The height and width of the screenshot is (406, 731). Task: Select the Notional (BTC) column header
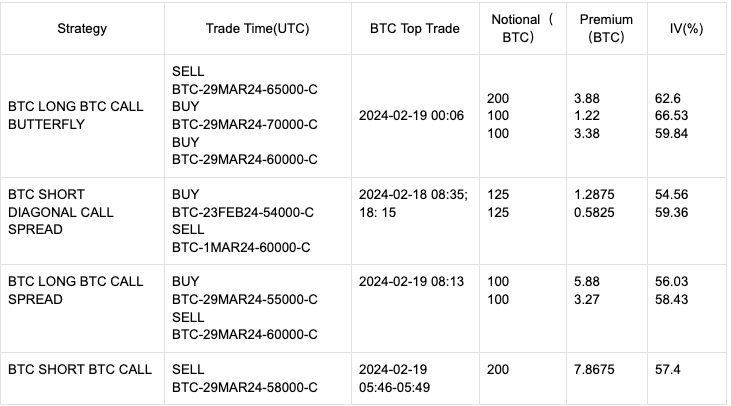516,29
